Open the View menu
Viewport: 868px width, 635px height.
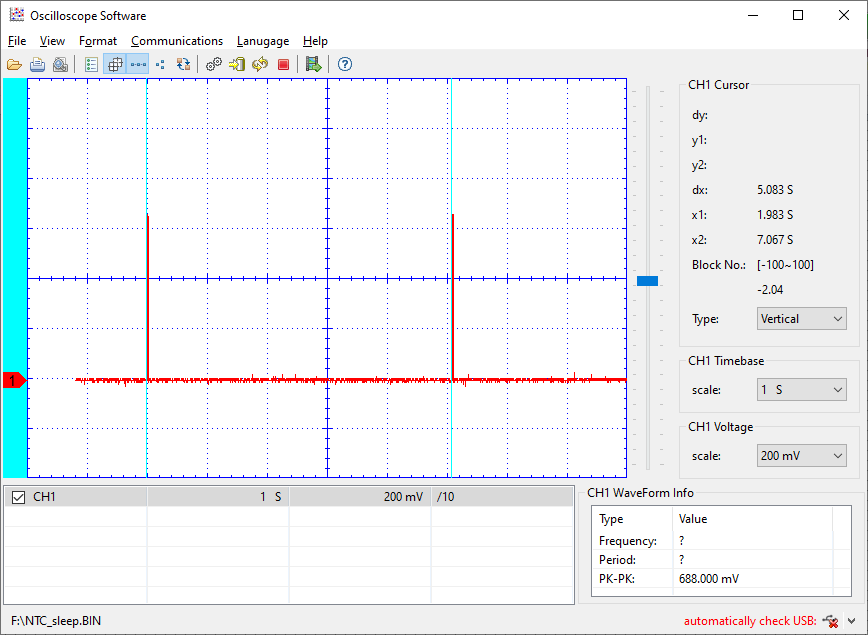click(52, 41)
